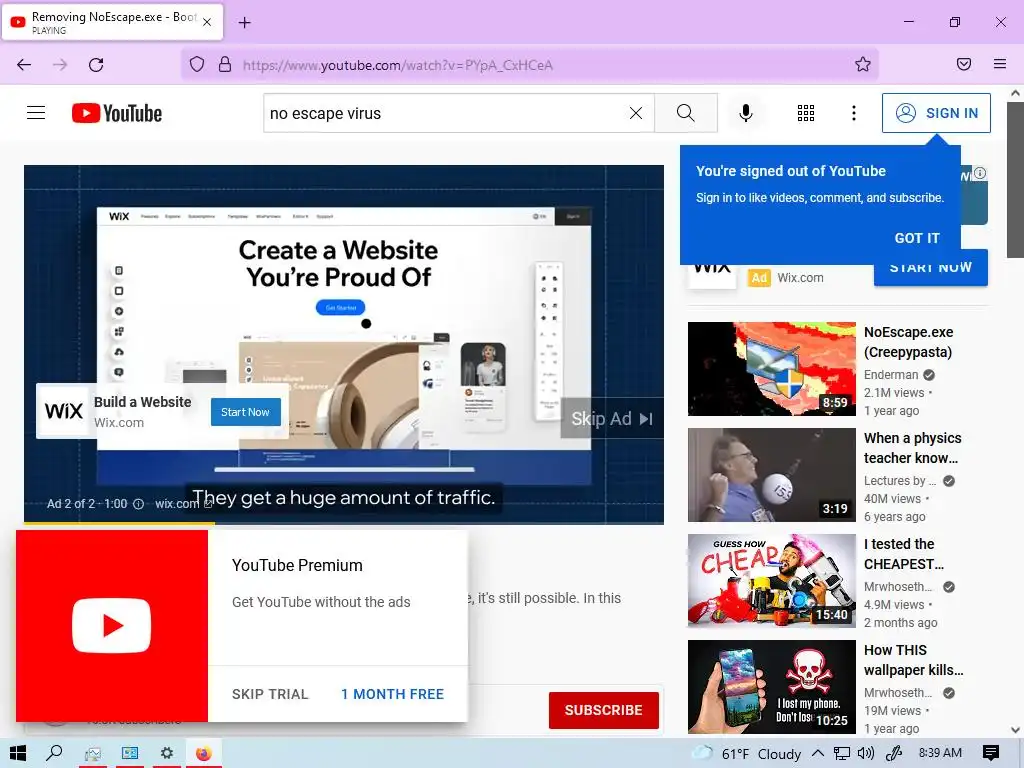Image resolution: width=1024 pixels, height=768 pixels.
Task: Click page scrollbar down arrow
Action: 1015,729
